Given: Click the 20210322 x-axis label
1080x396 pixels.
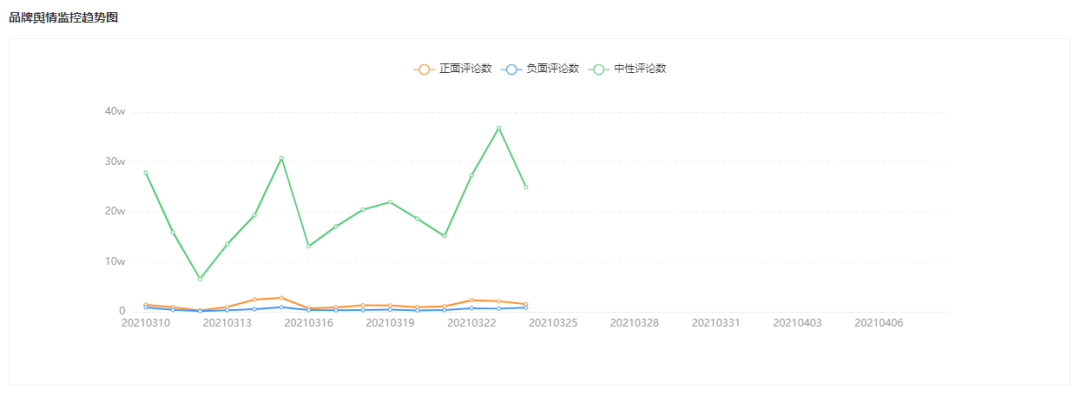Looking at the screenshot, I should tap(472, 322).
